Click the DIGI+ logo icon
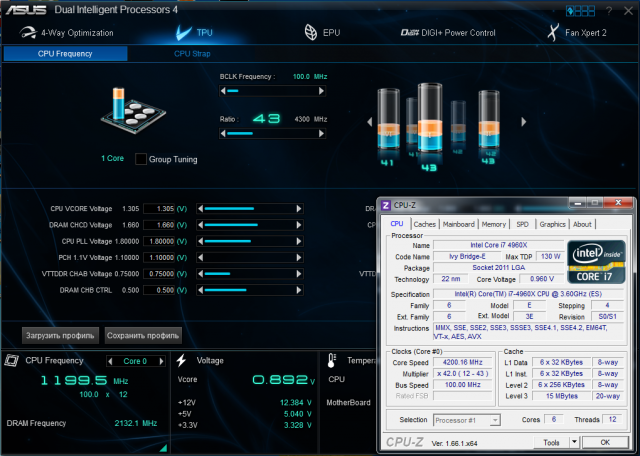Viewport: 640px width, 456px height. 409,33
